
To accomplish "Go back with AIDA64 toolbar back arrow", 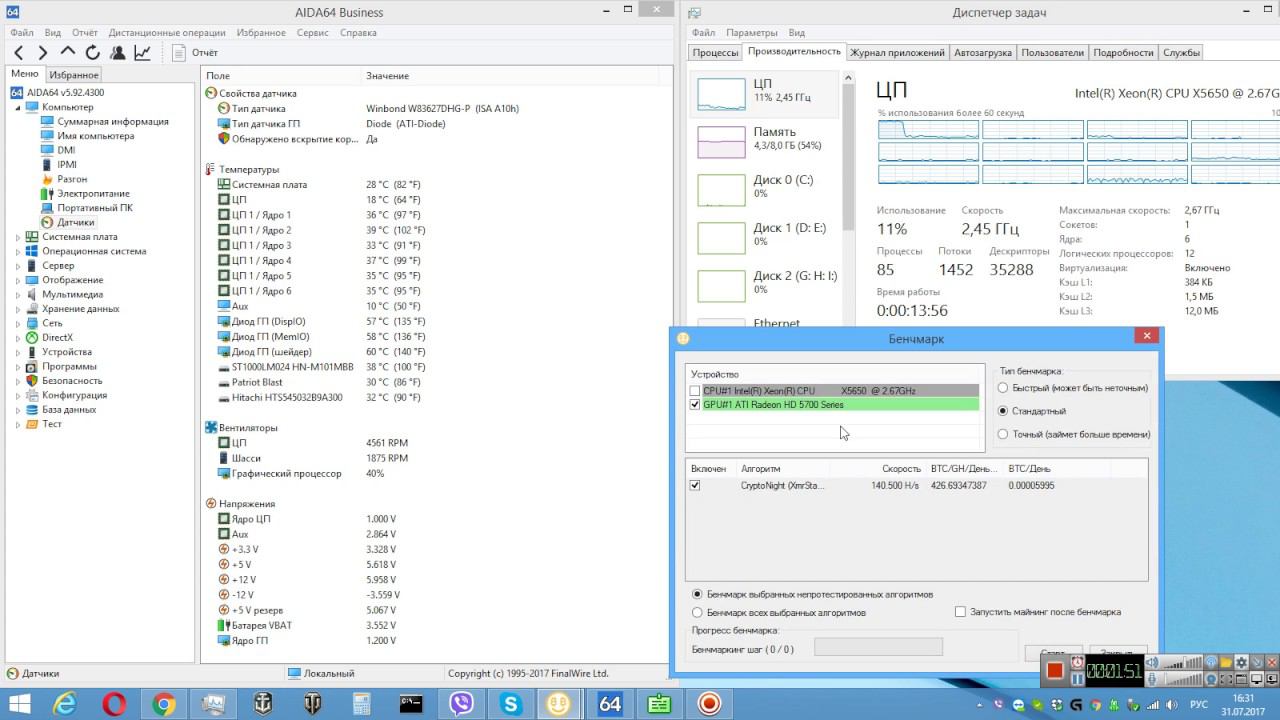I will [19, 52].
